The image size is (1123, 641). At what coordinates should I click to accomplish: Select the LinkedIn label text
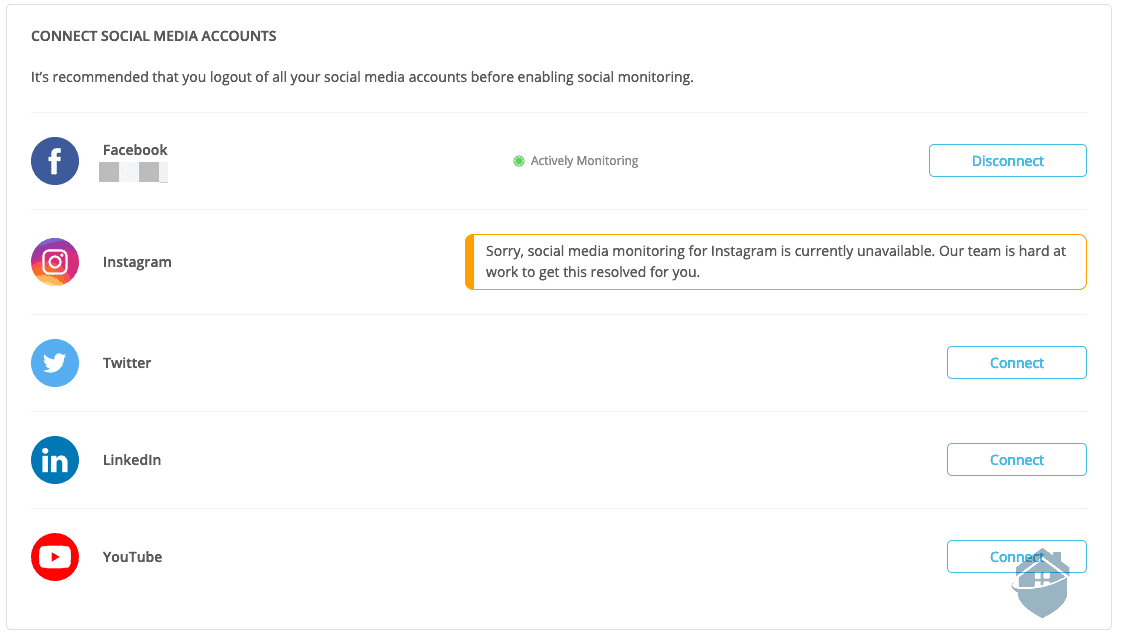pos(132,460)
